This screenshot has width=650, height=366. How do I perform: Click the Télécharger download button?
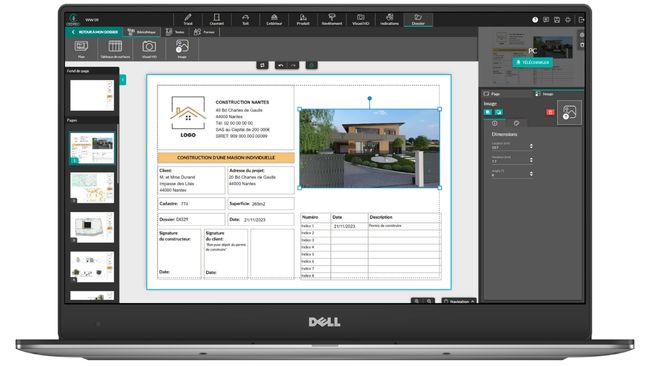pos(533,62)
